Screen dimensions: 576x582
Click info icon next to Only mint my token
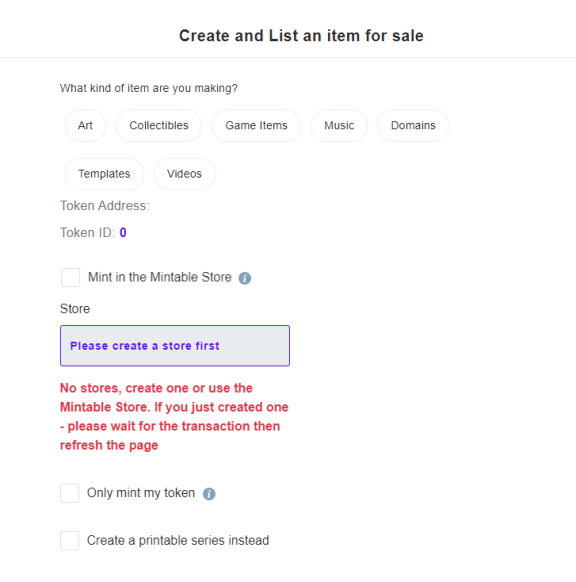click(x=209, y=494)
